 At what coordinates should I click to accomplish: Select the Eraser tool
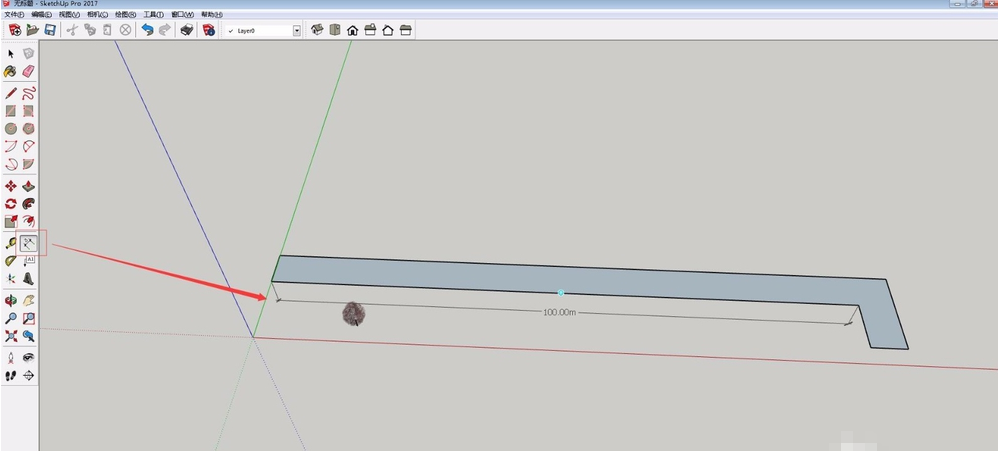click(x=29, y=71)
